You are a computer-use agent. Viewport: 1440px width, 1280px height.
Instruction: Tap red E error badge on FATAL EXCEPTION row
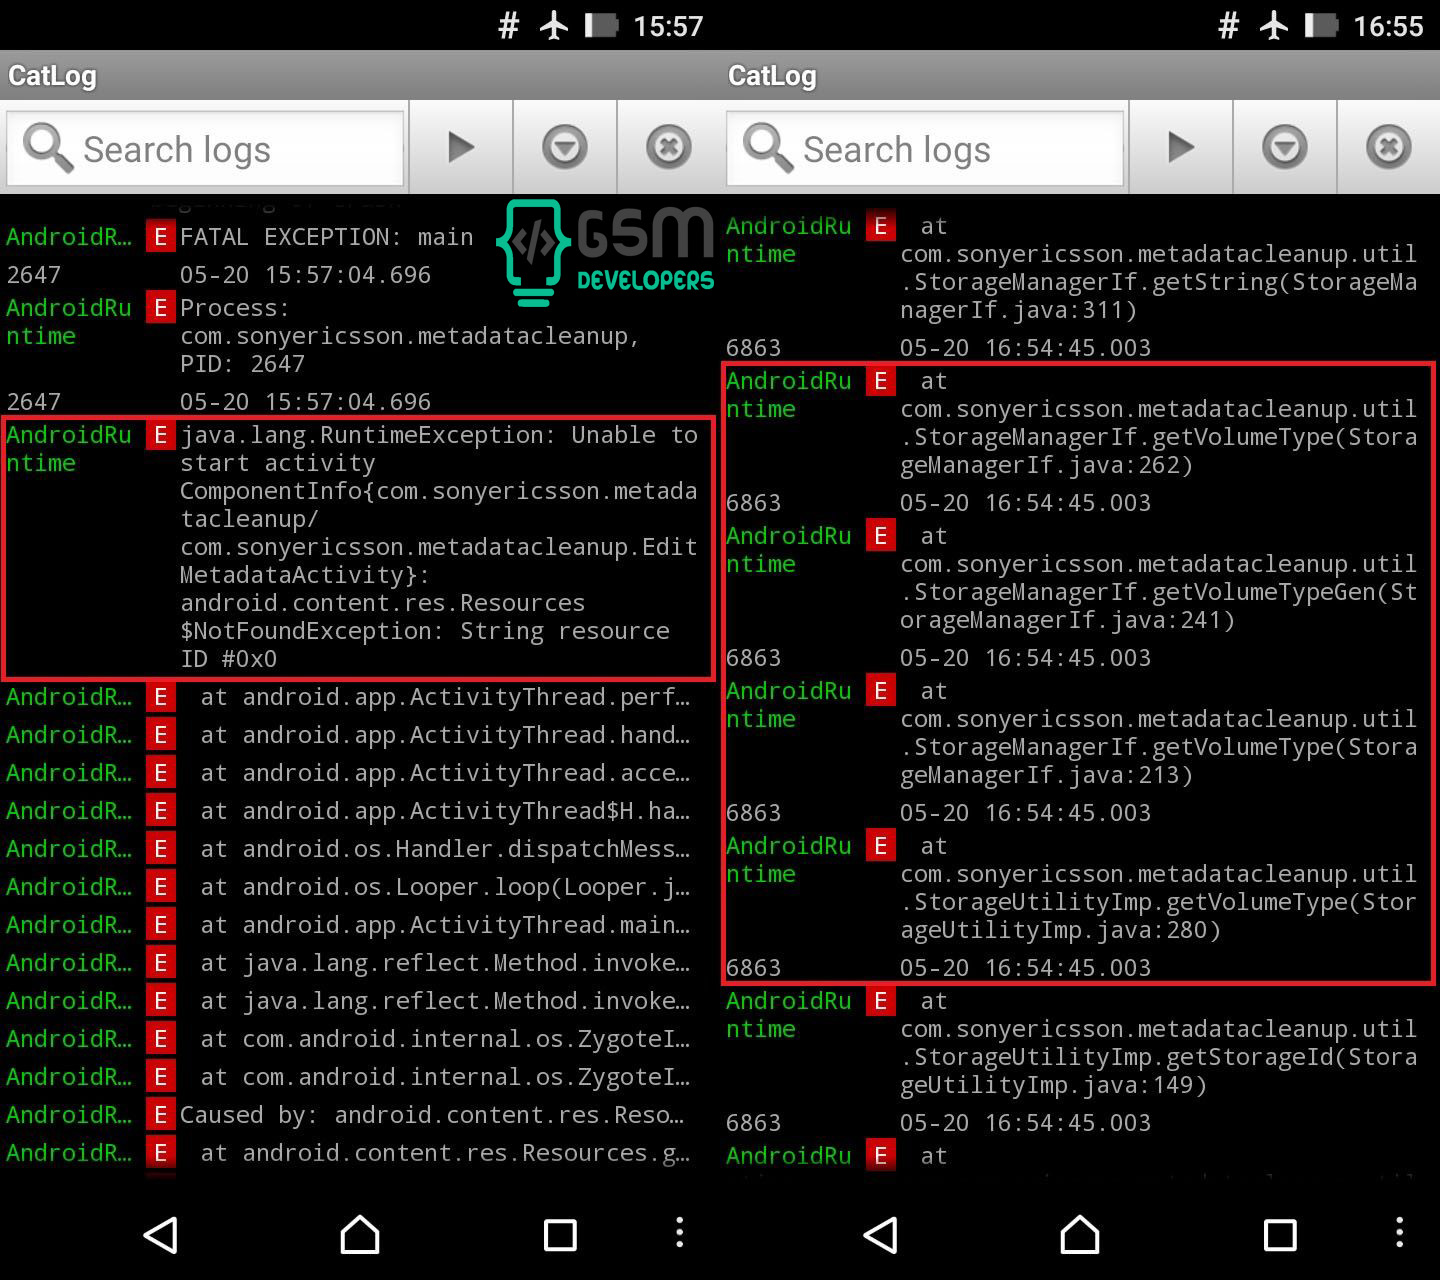coord(160,237)
